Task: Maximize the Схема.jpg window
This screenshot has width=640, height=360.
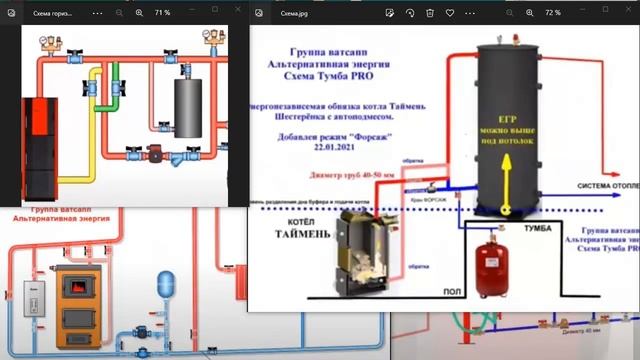Action: coord(605,9)
